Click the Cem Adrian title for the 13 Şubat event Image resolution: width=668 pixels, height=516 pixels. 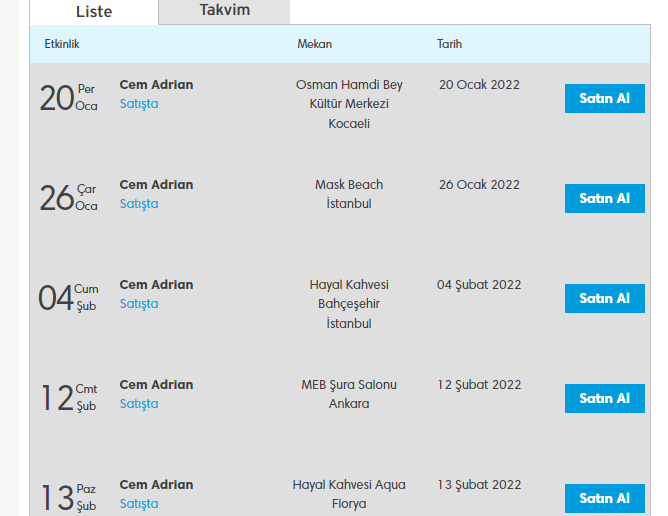tap(156, 485)
